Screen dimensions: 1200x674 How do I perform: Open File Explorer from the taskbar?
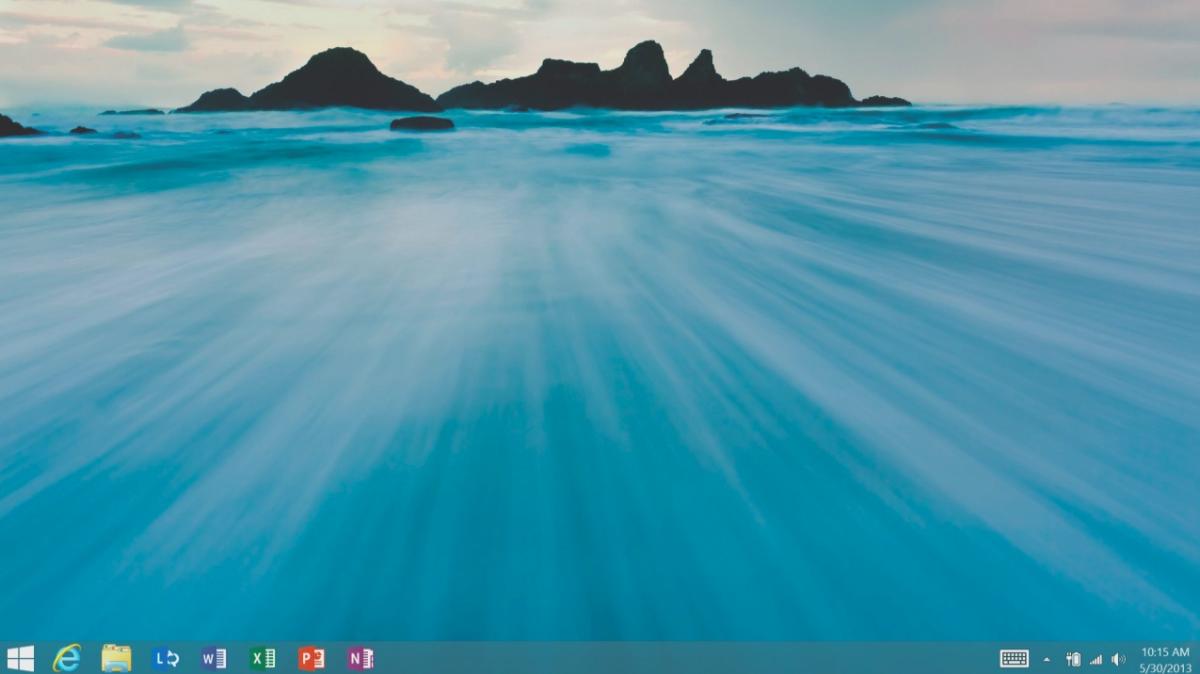116,658
